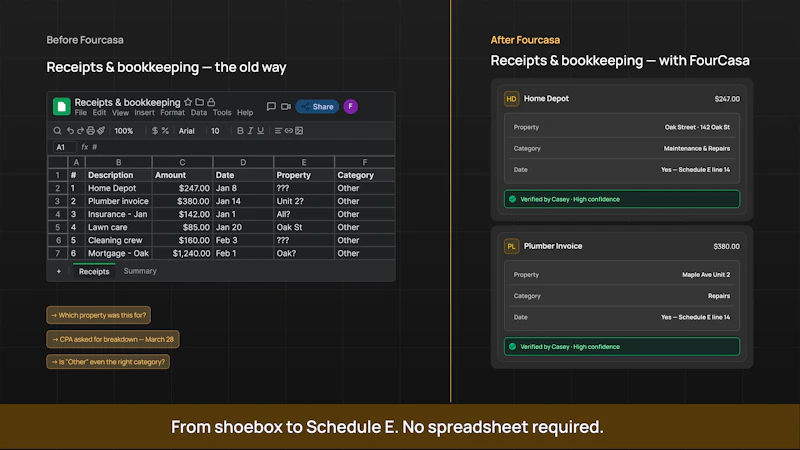
Task: Open the Data menu
Action: [x=199, y=113]
